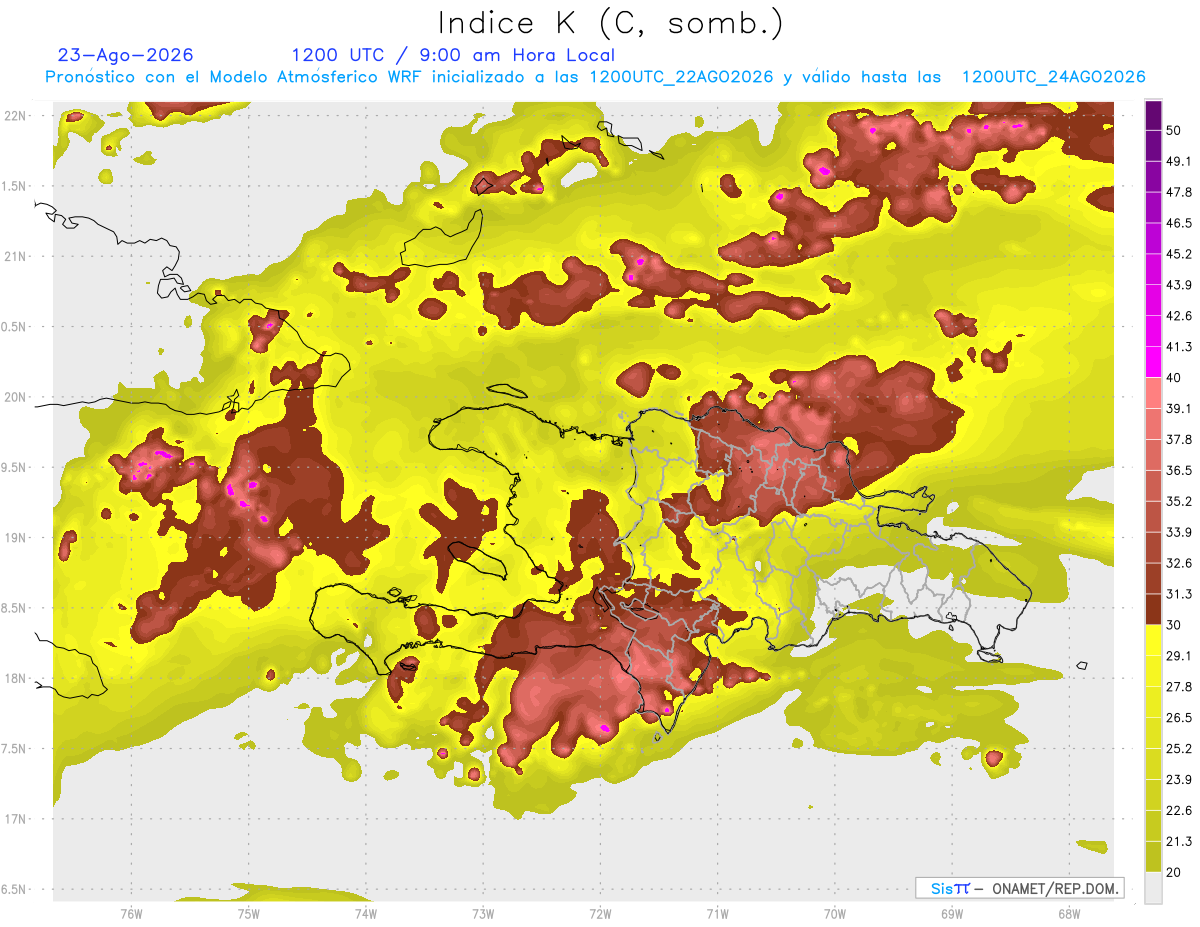Click the initialization time "1200UTC_22AGO2026"
The width and height of the screenshot is (1200, 927).
pyautogui.click(x=681, y=77)
